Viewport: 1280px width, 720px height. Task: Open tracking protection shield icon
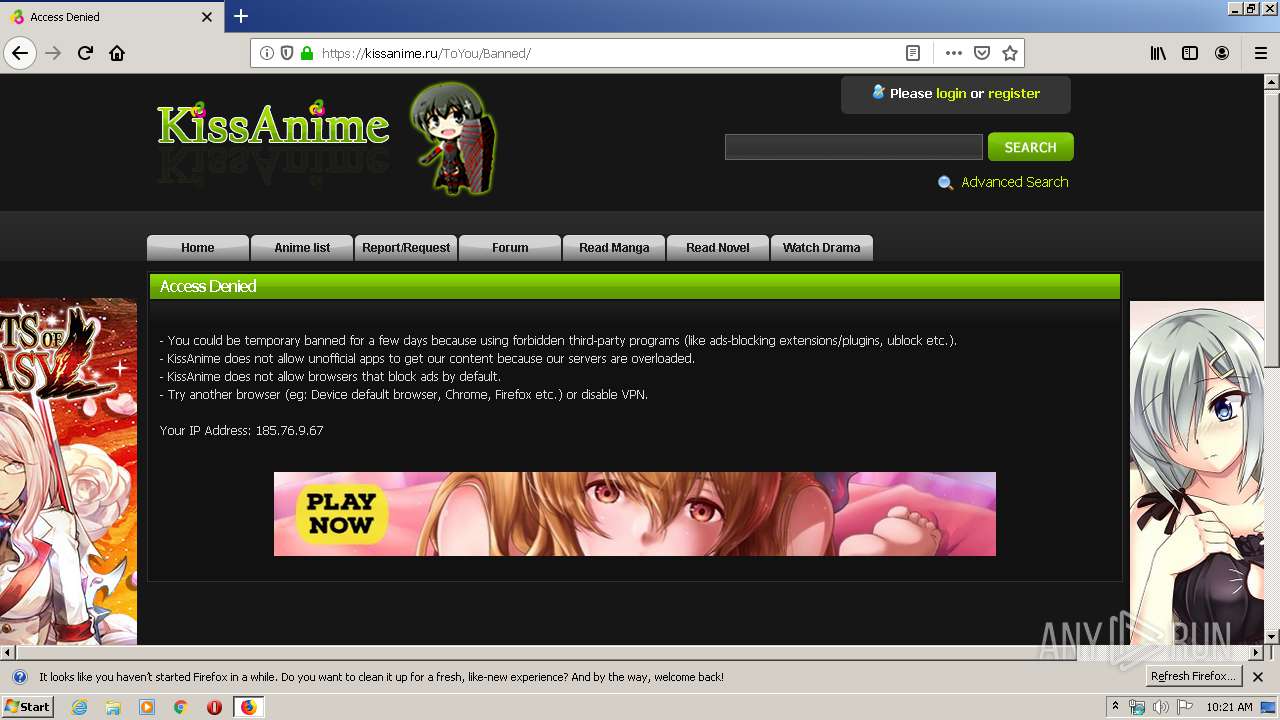(x=287, y=53)
